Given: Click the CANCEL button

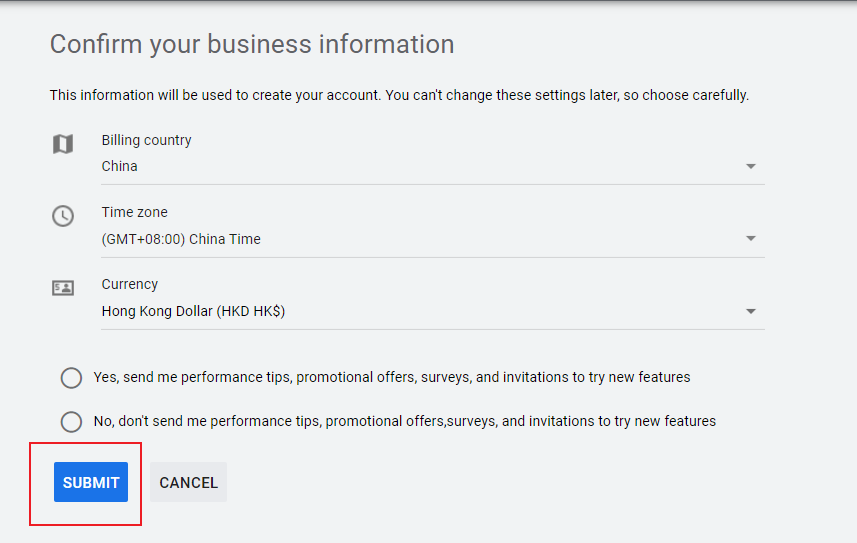Looking at the screenshot, I should click(x=188, y=482).
